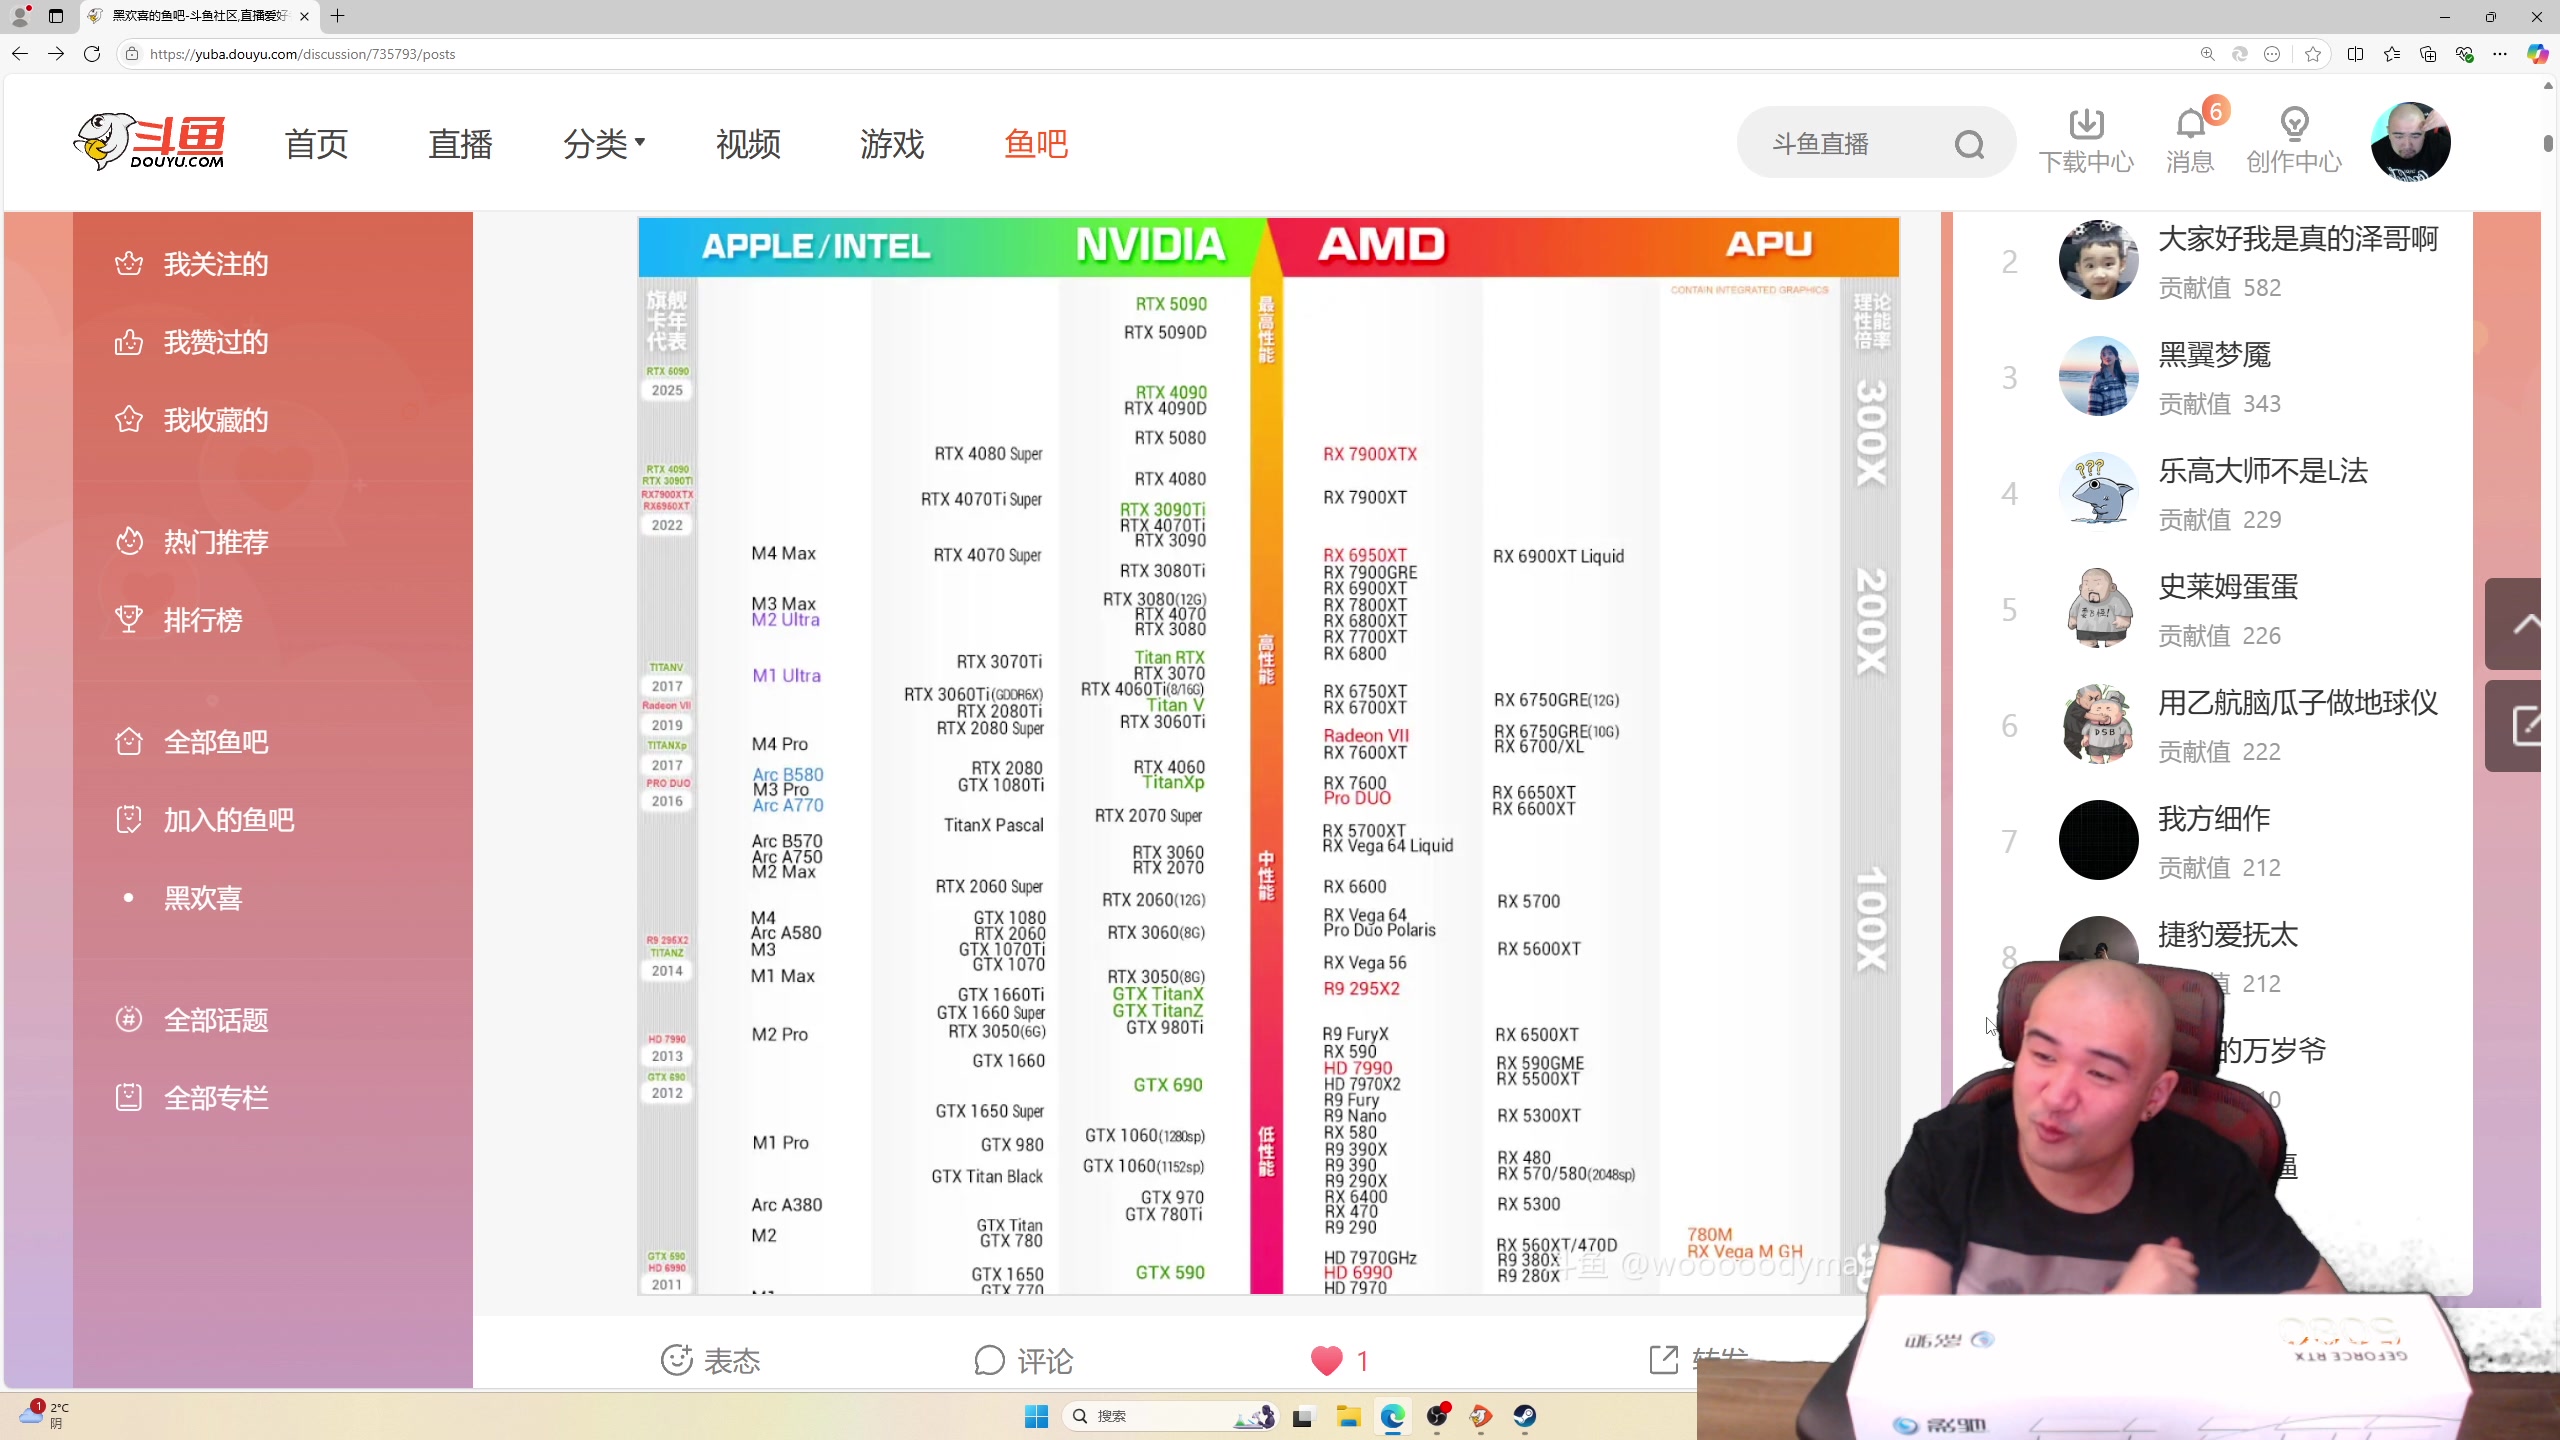Open user 黑翼梦魇 profile
This screenshot has height=1440, width=2560.
tap(2214, 355)
